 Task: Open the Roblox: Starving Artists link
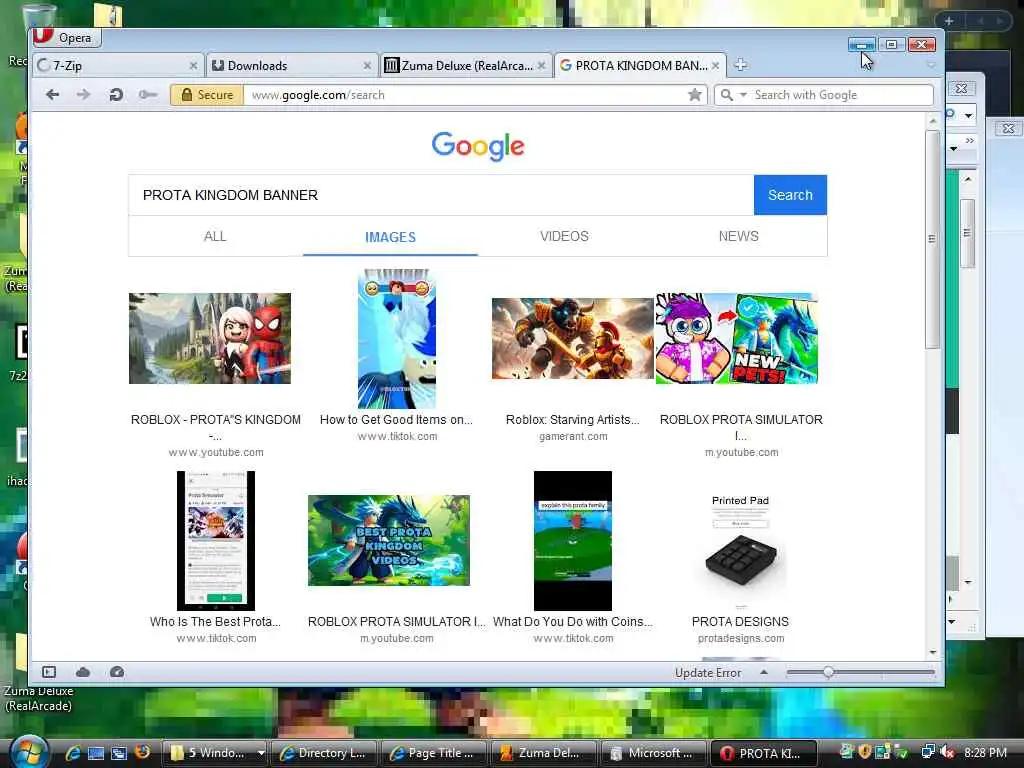pyautogui.click(x=573, y=419)
